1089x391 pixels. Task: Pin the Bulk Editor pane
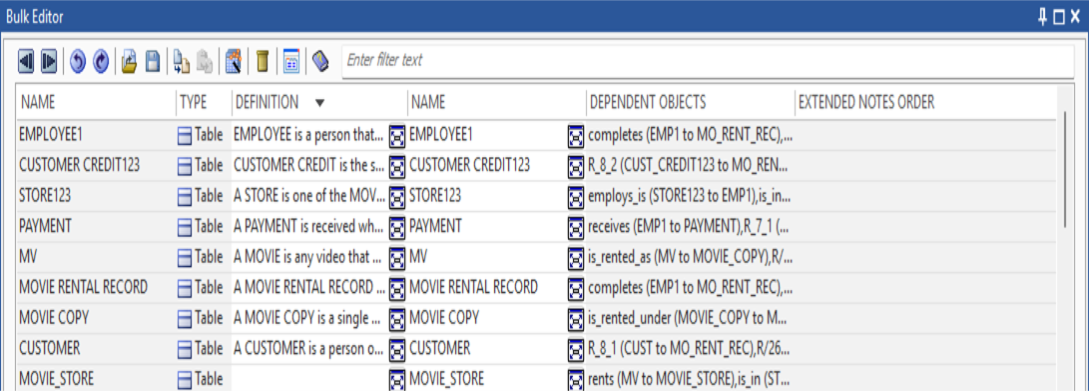pos(1042,17)
